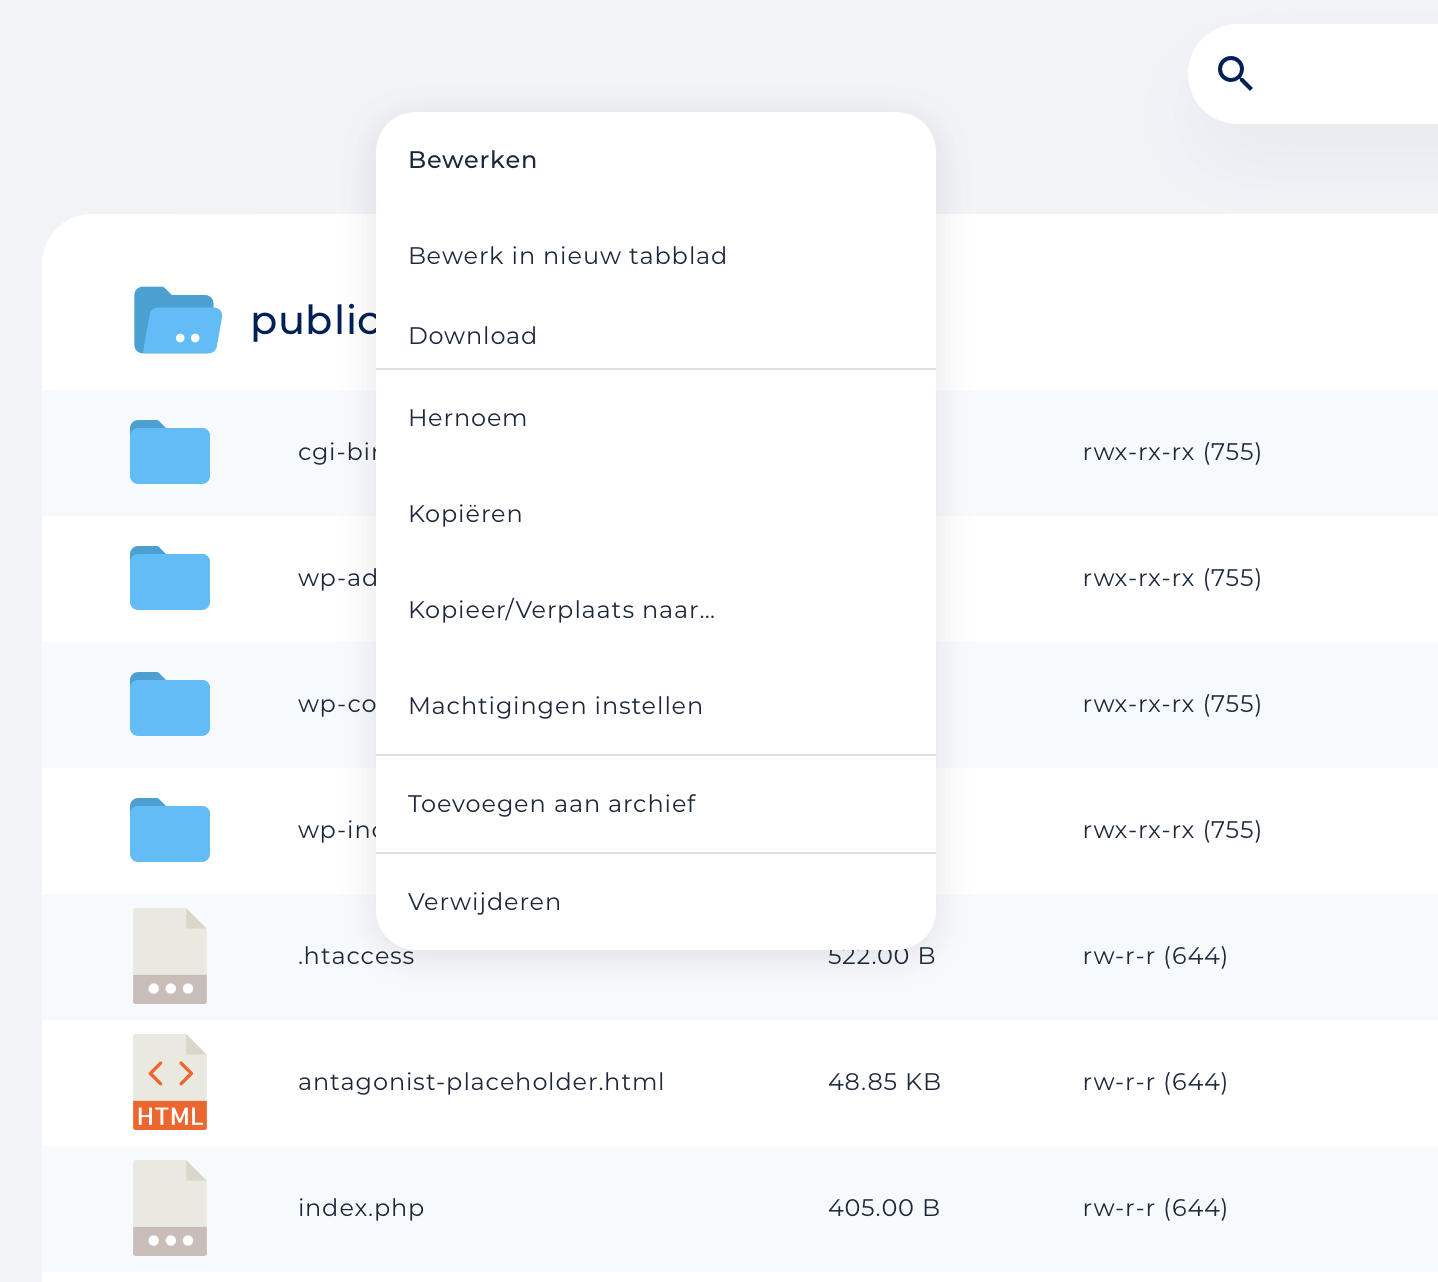Choose Machtigingen instellen option
The width and height of the screenshot is (1438, 1282).
(555, 705)
